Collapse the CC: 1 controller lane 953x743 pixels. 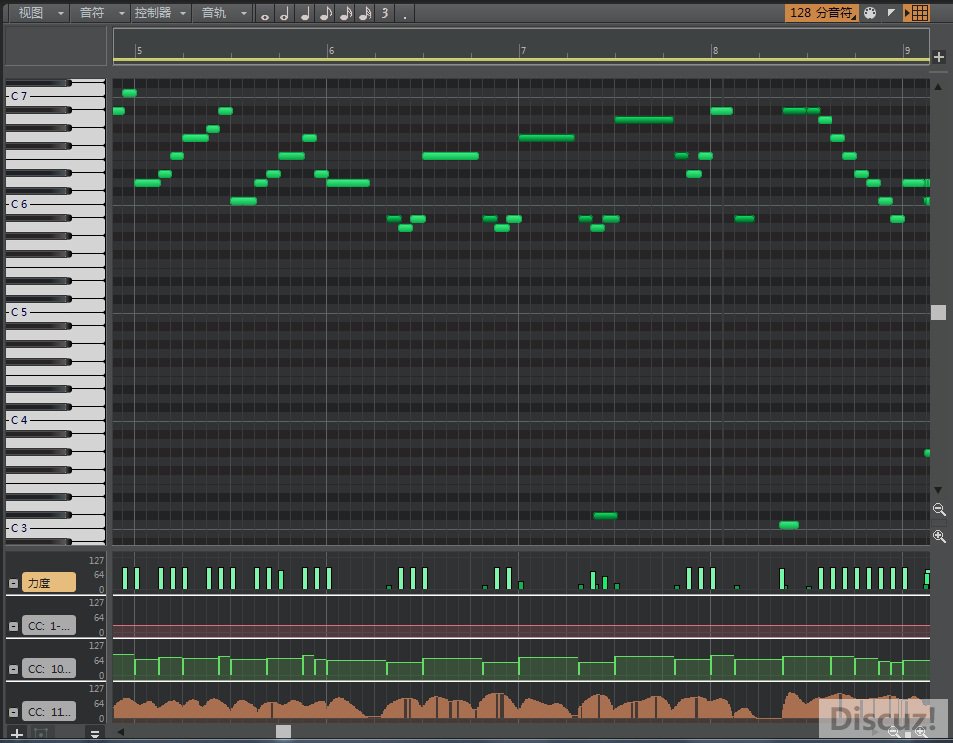tap(13, 626)
